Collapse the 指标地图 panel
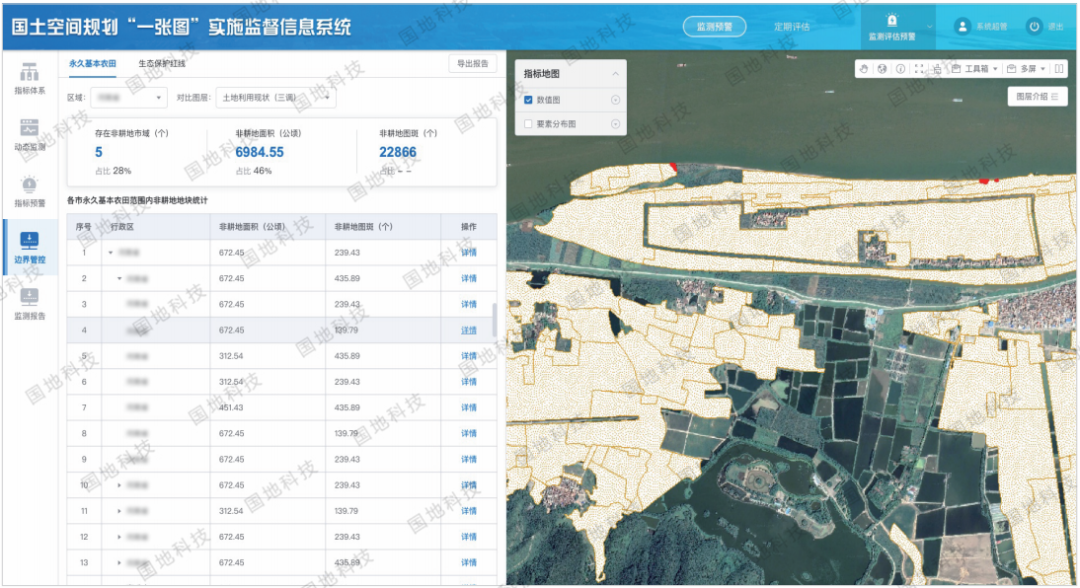Image resolution: width=1080 pixels, height=588 pixels. (x=615, y=74)
